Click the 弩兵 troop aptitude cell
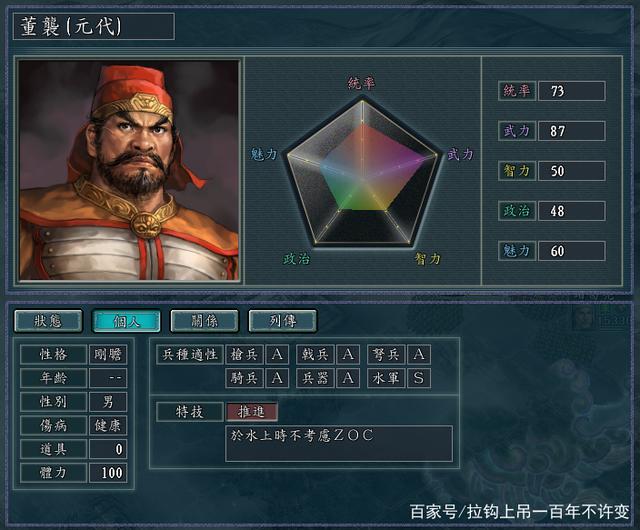 pos(386,354)
